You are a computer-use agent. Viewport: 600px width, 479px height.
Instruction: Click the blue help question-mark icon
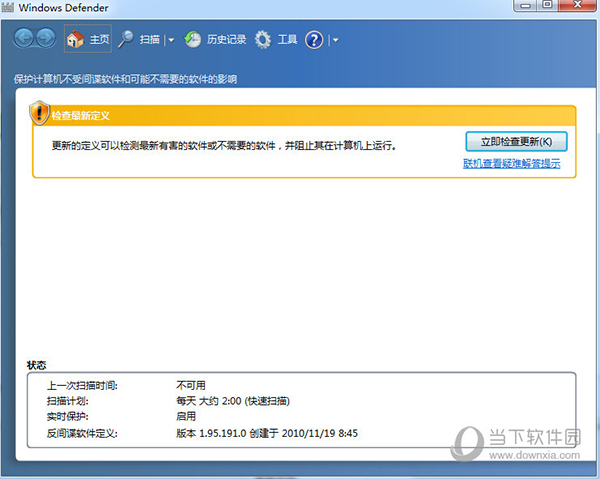click(x=314, y=40)
